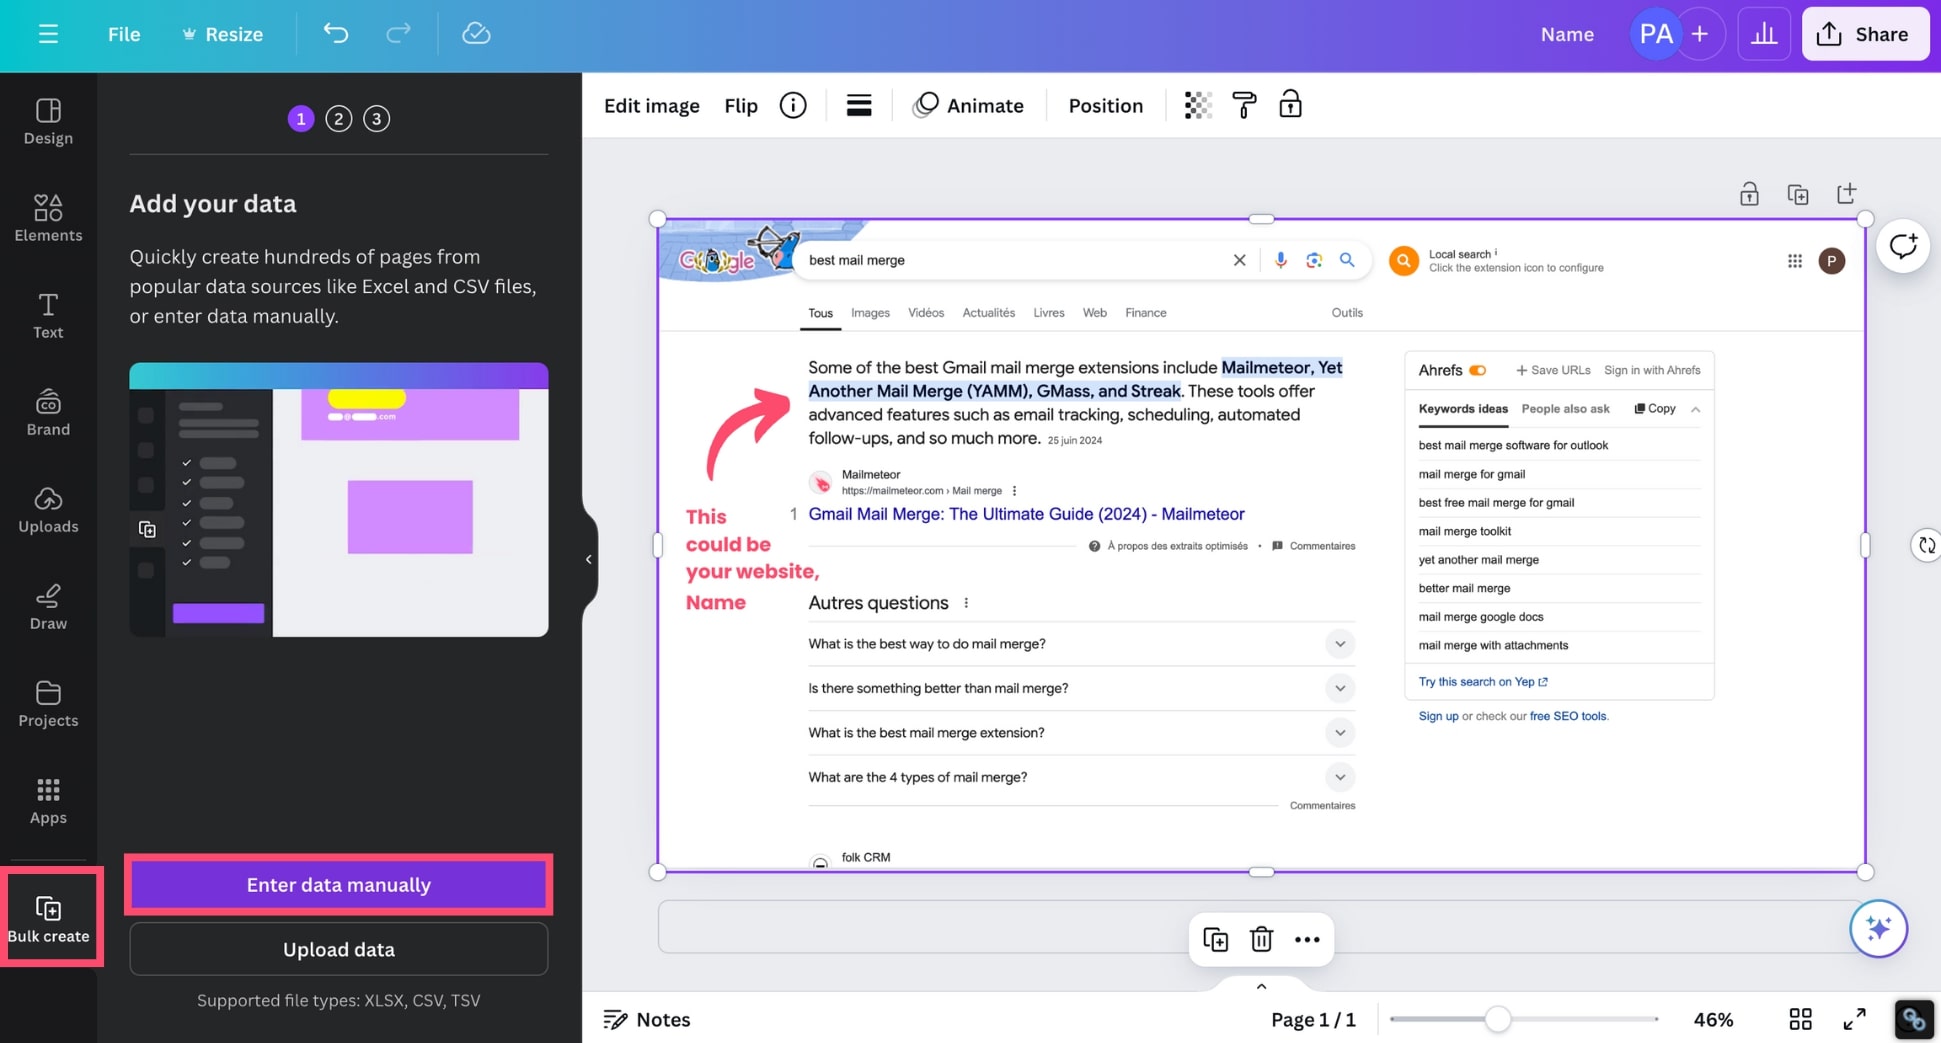The height and width of the screenshot is (1043, 1941).
Task: Click the copy style paint roller icon
Action: click(1244, 105)
